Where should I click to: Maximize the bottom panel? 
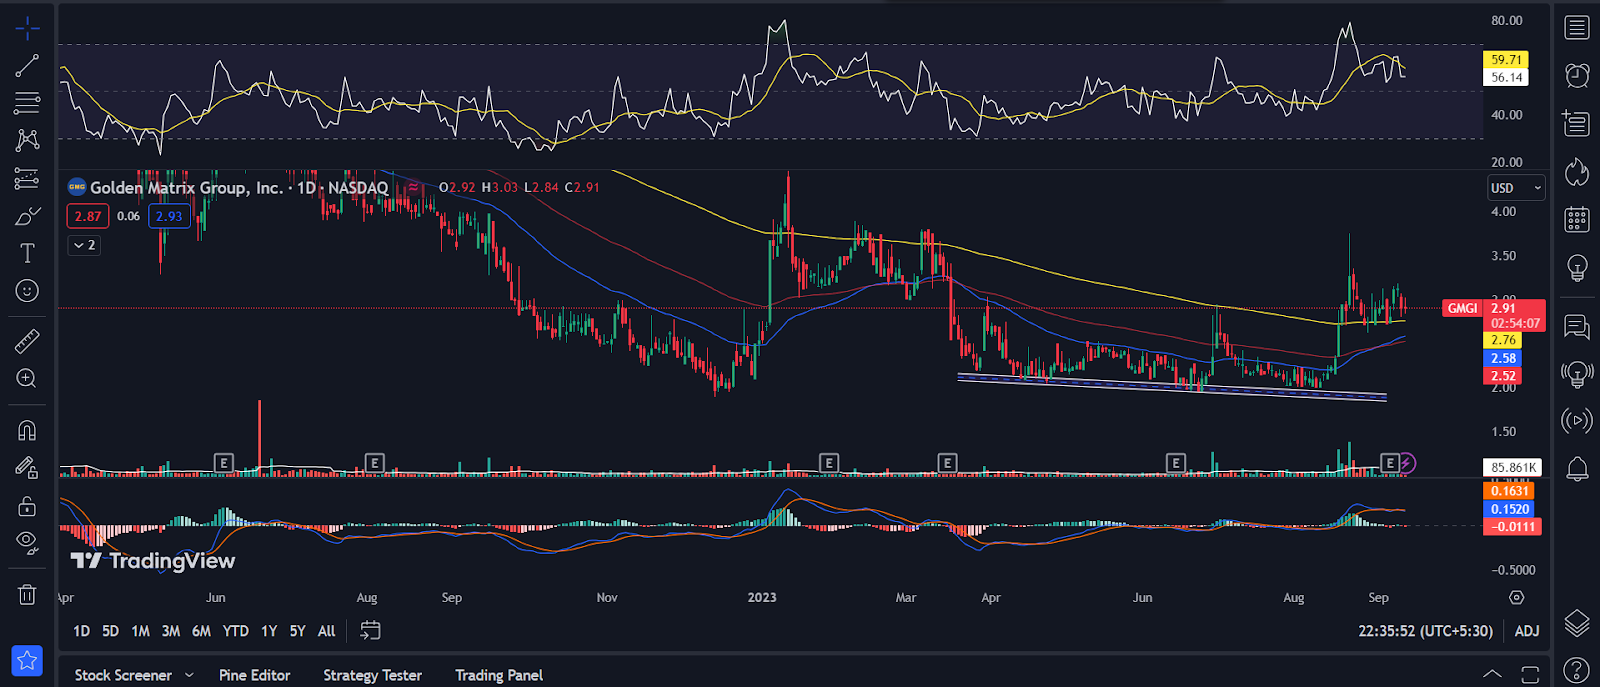1530,674
